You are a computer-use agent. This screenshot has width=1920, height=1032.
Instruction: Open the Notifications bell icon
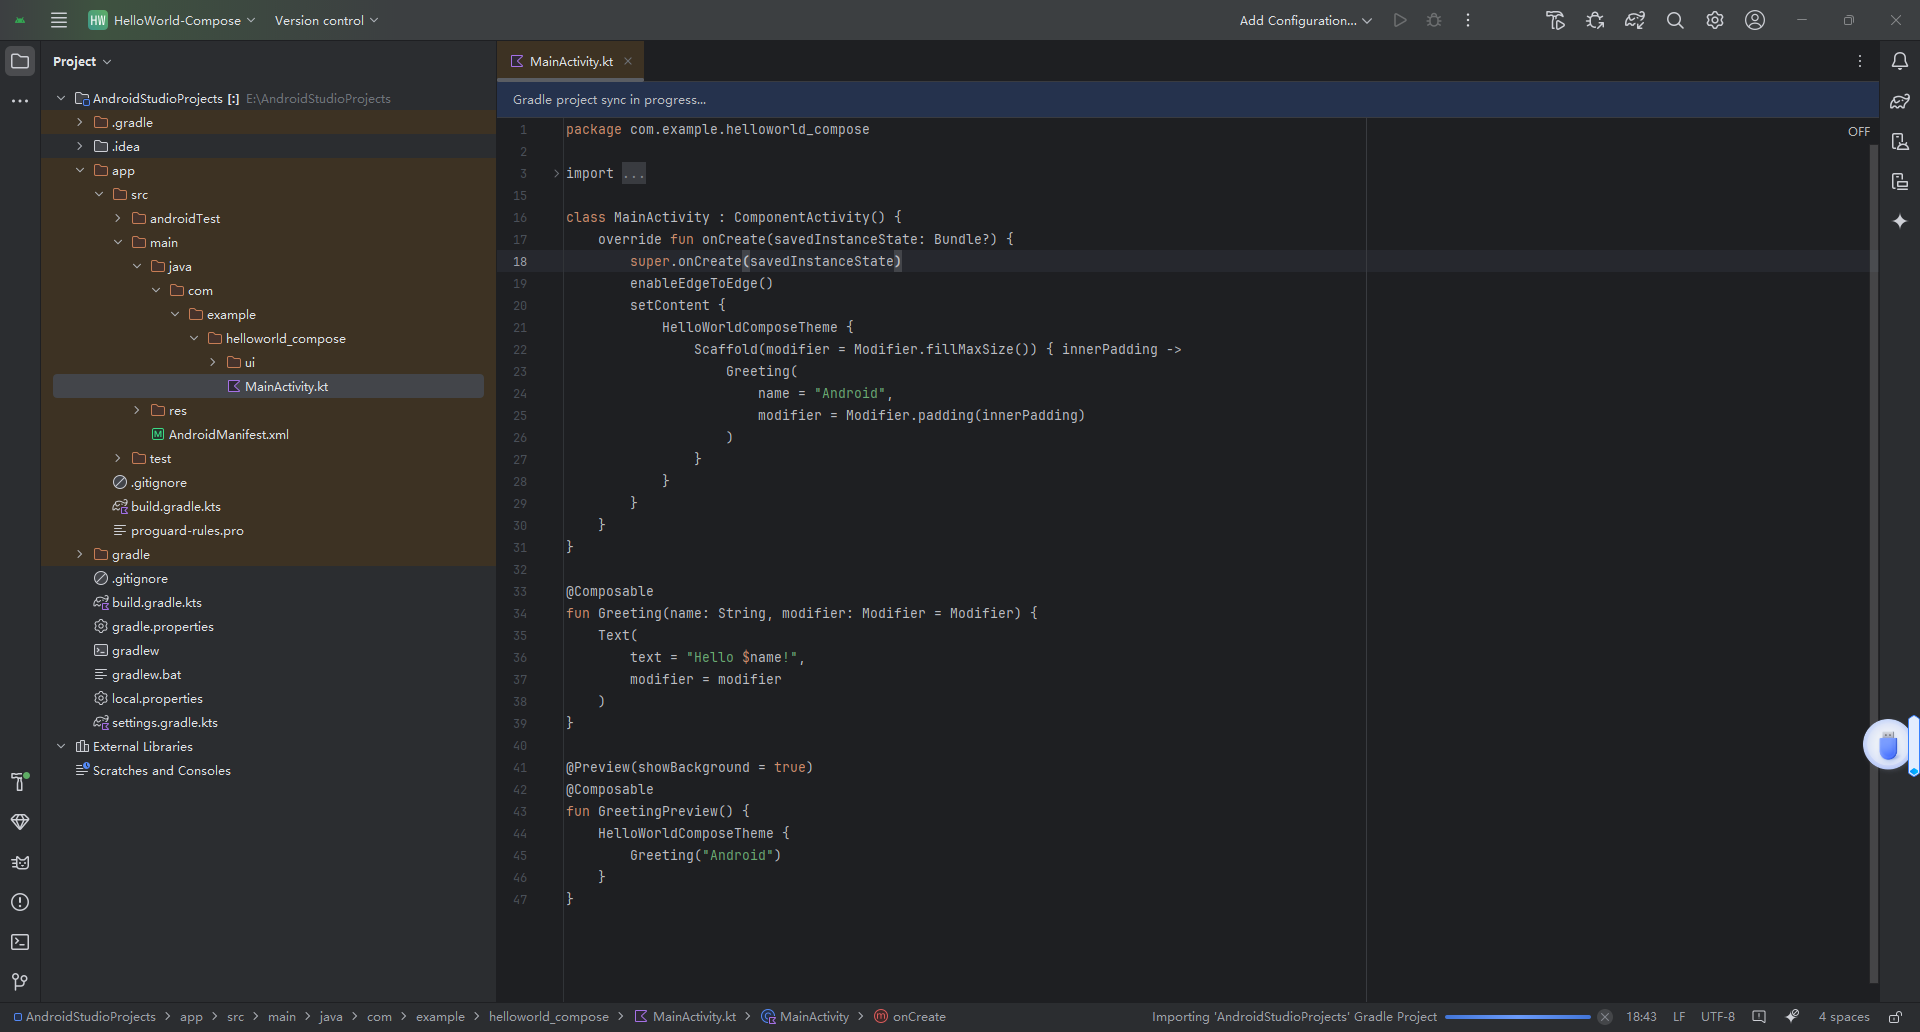[x=1900, y=61]
